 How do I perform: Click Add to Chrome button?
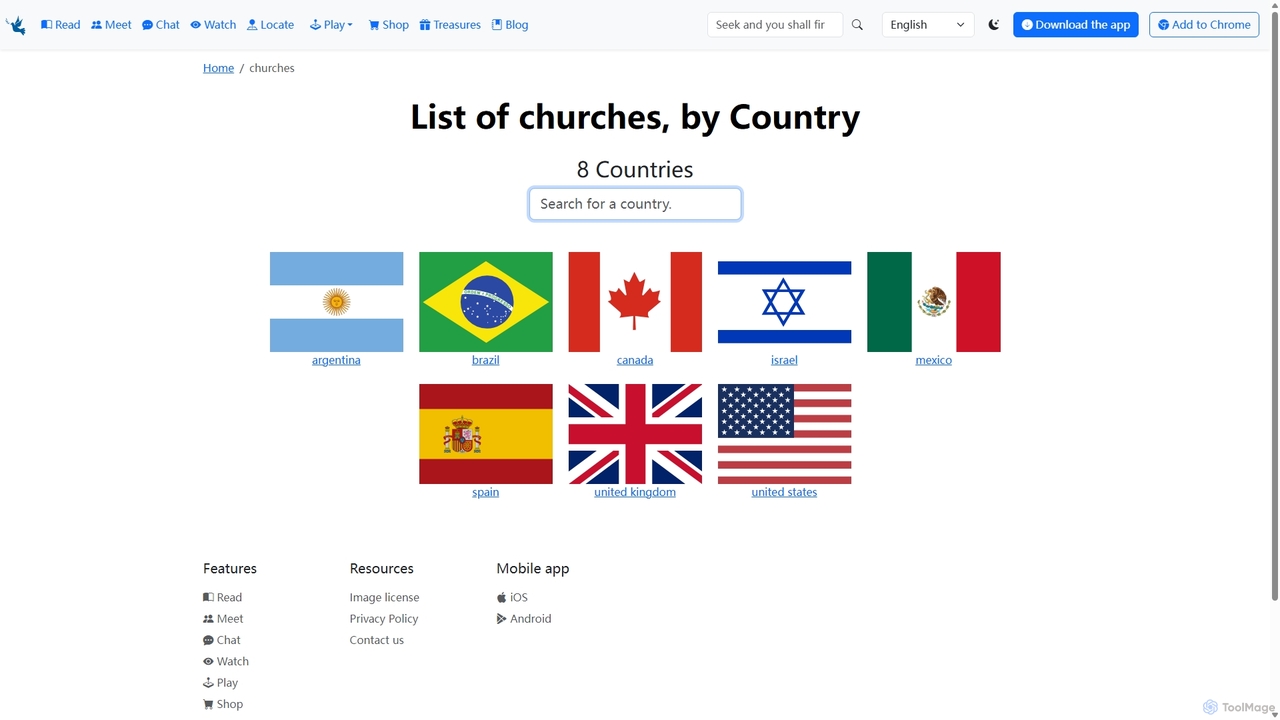(1204, 25)
